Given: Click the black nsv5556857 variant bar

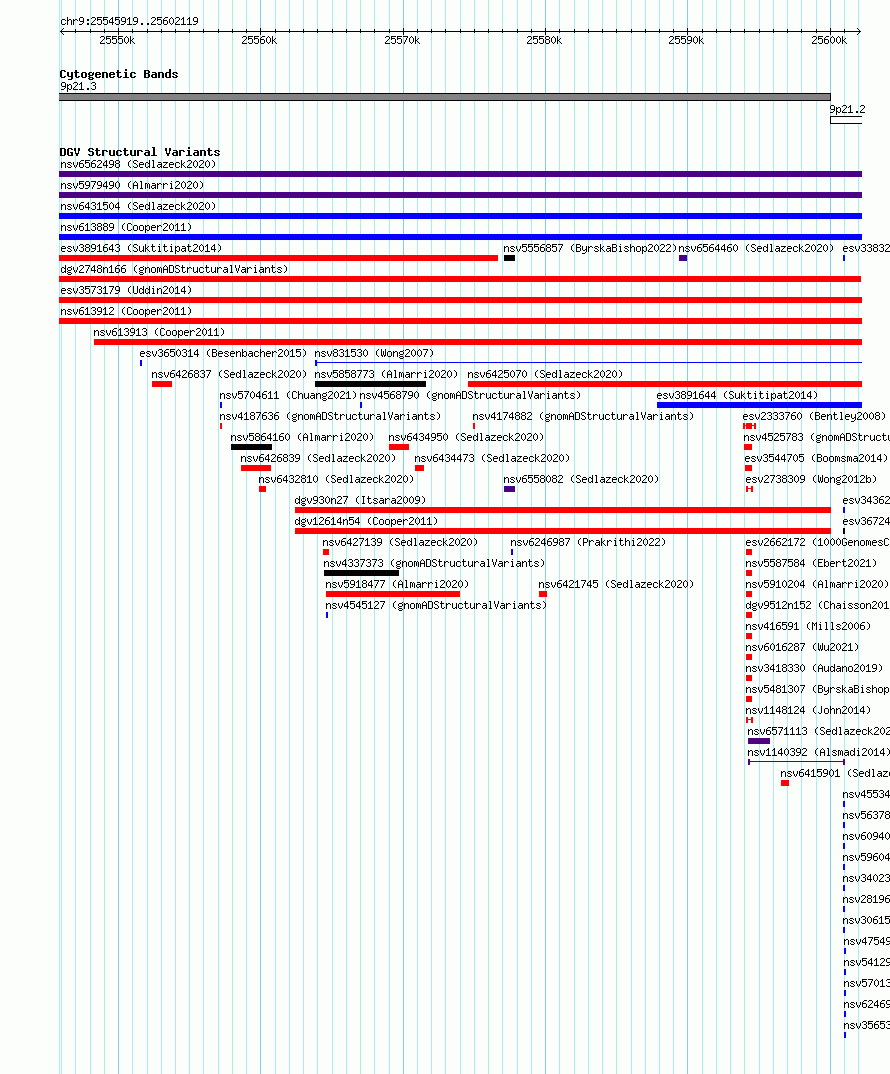Looking at the screenshot, I should coord(509,258).
